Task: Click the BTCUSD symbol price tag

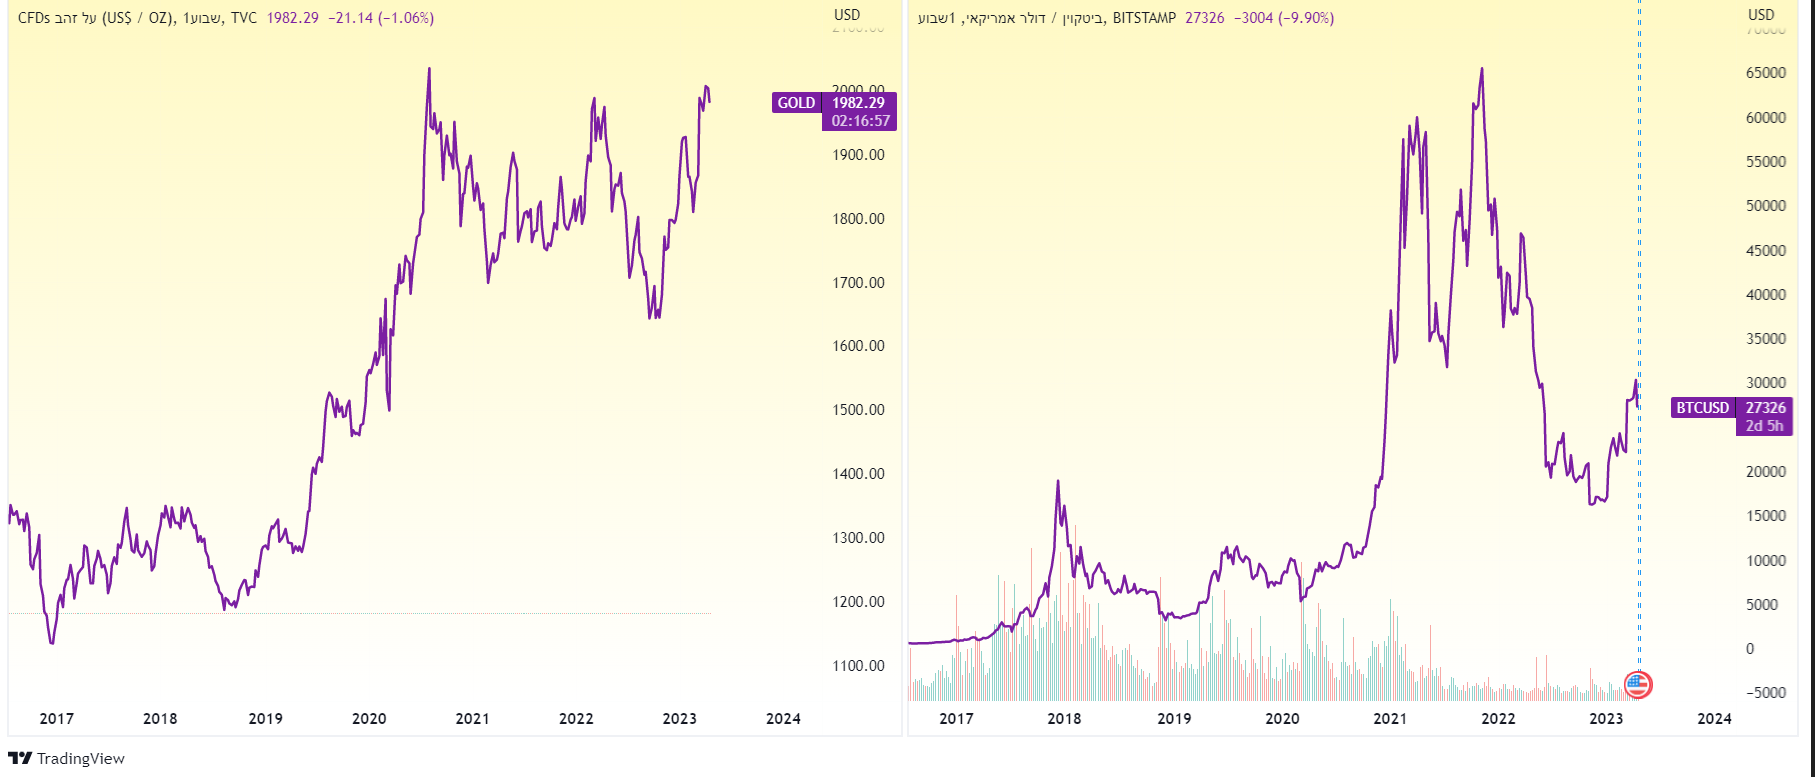Action: click(1702, 408)
